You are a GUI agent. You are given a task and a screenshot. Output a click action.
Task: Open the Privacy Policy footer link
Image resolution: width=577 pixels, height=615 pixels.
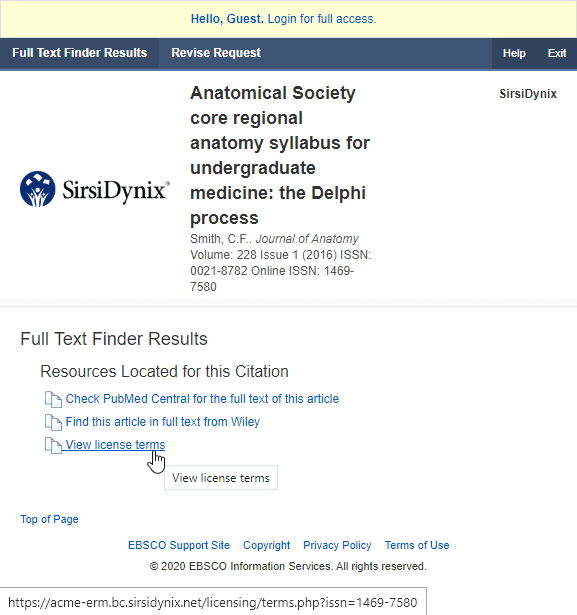[337, 545]
